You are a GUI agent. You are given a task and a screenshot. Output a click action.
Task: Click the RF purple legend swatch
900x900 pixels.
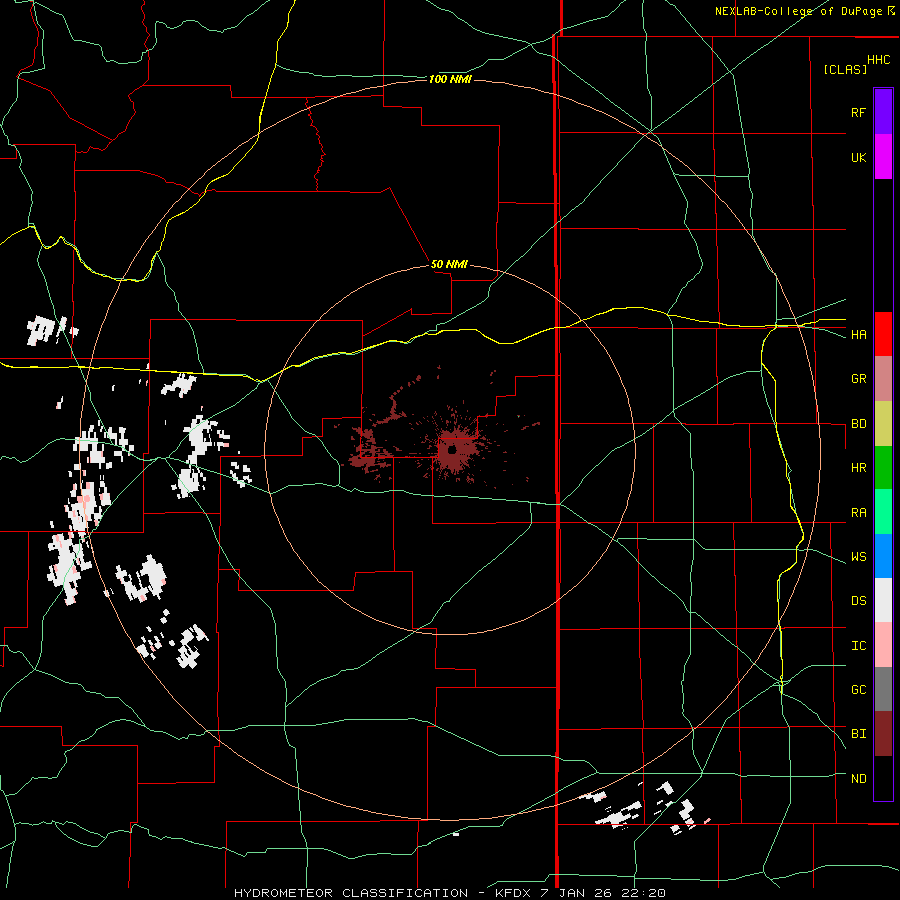(883, 112)
